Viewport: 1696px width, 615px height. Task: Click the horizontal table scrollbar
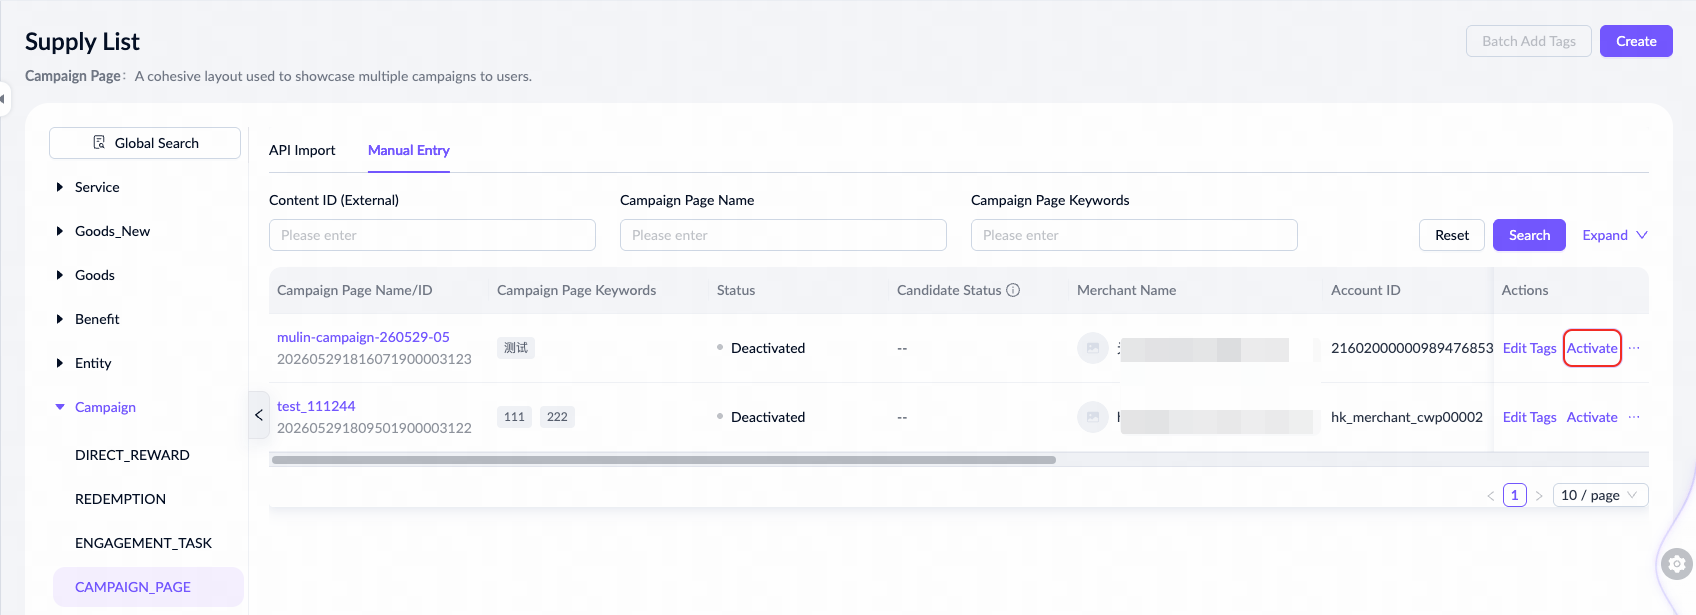point(664,460)
